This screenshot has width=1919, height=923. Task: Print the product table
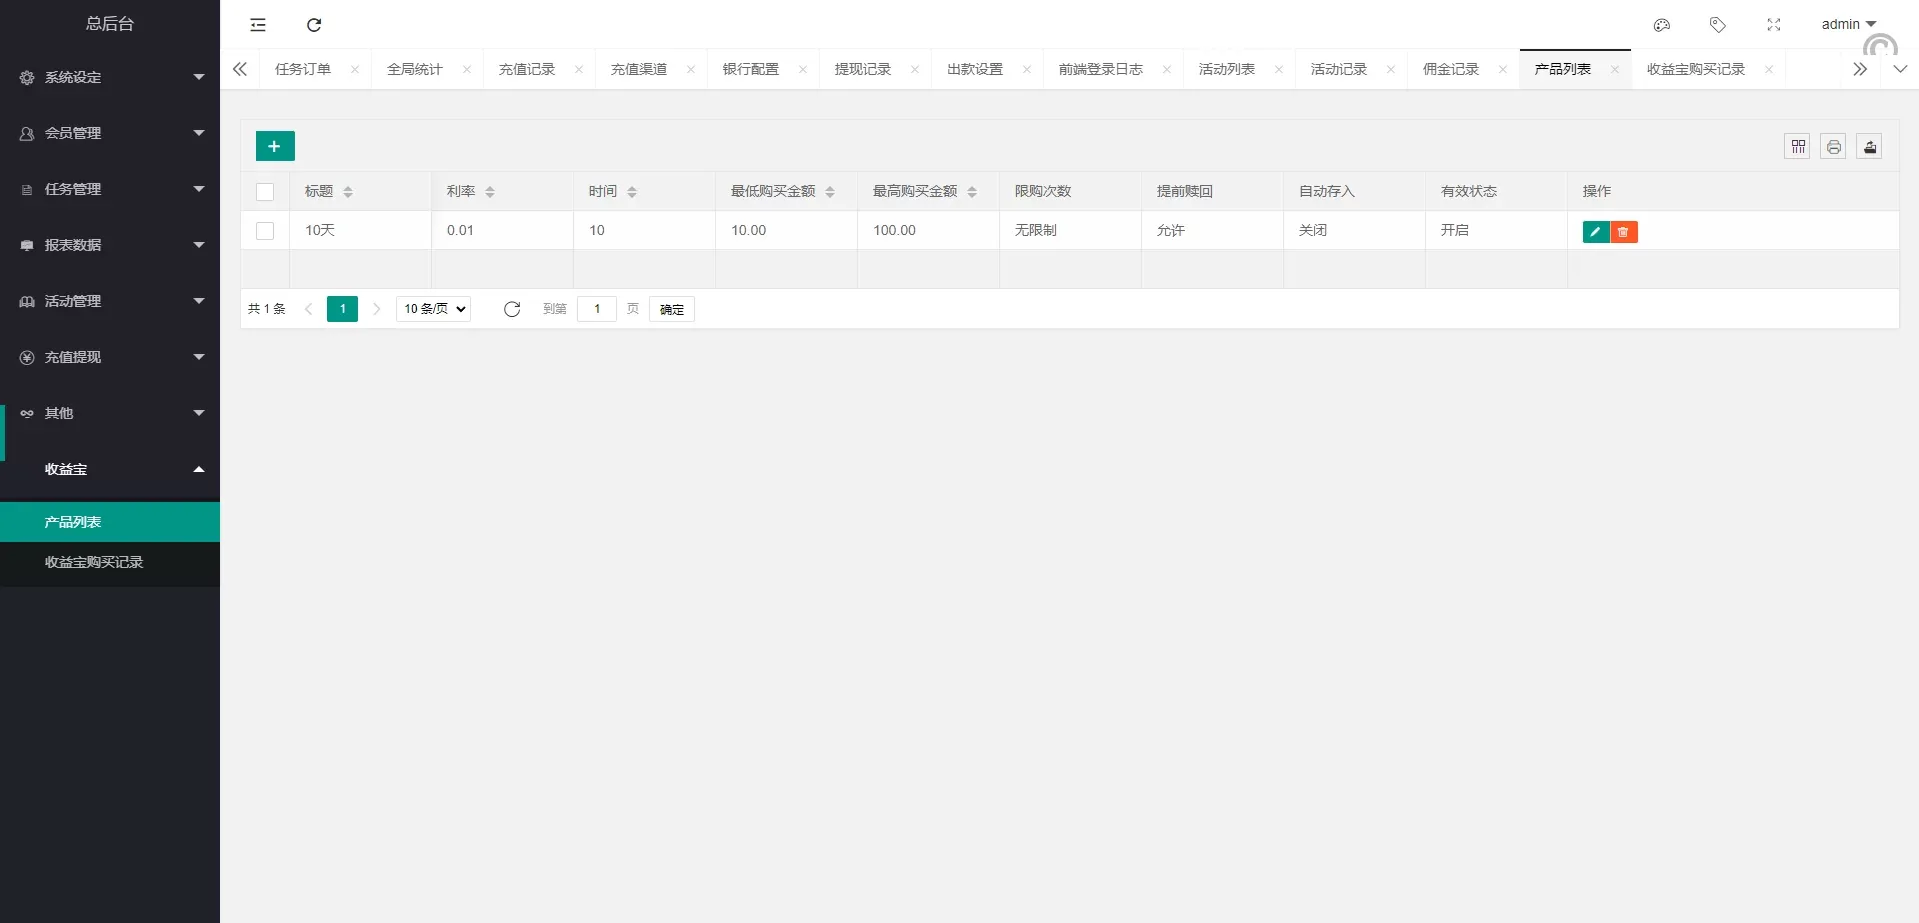[x=1833, y=147]
